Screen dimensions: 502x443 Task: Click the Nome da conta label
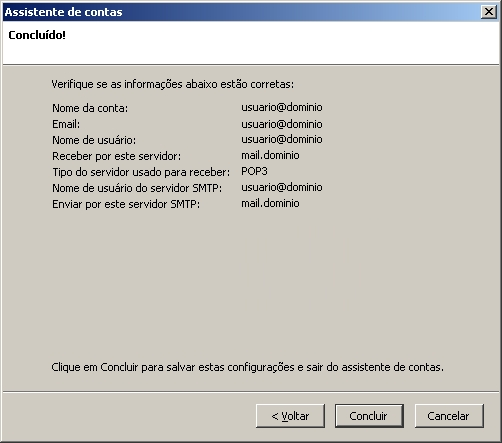[90, 108]
